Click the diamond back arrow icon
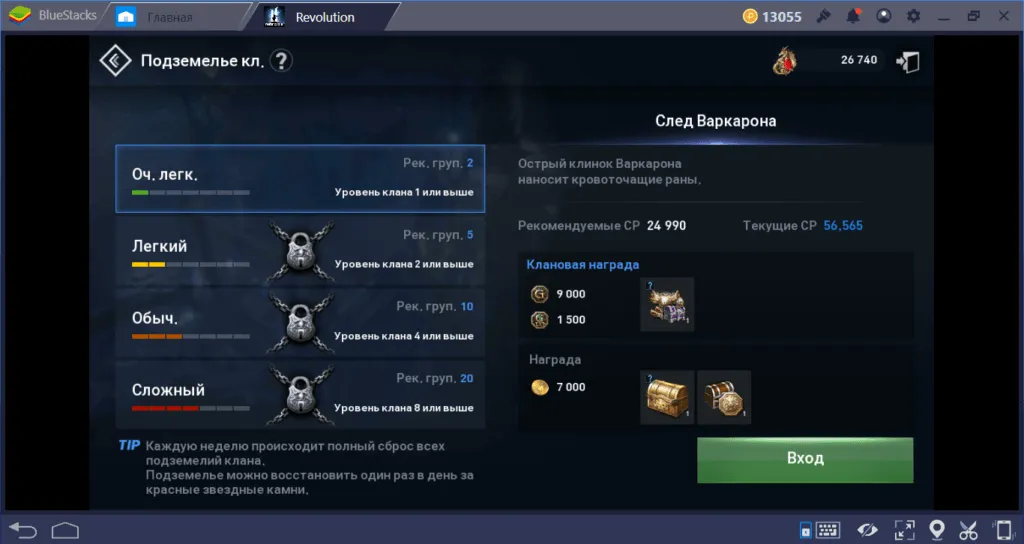The height and width of the screenshot is (544, 1024). coord(115,61)
